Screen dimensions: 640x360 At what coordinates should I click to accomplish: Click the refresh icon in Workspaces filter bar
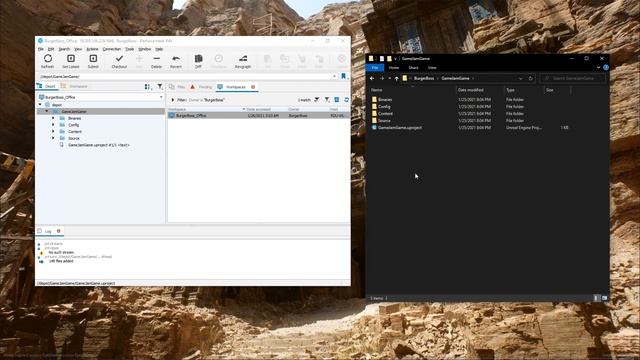click(x=347, y=100)
